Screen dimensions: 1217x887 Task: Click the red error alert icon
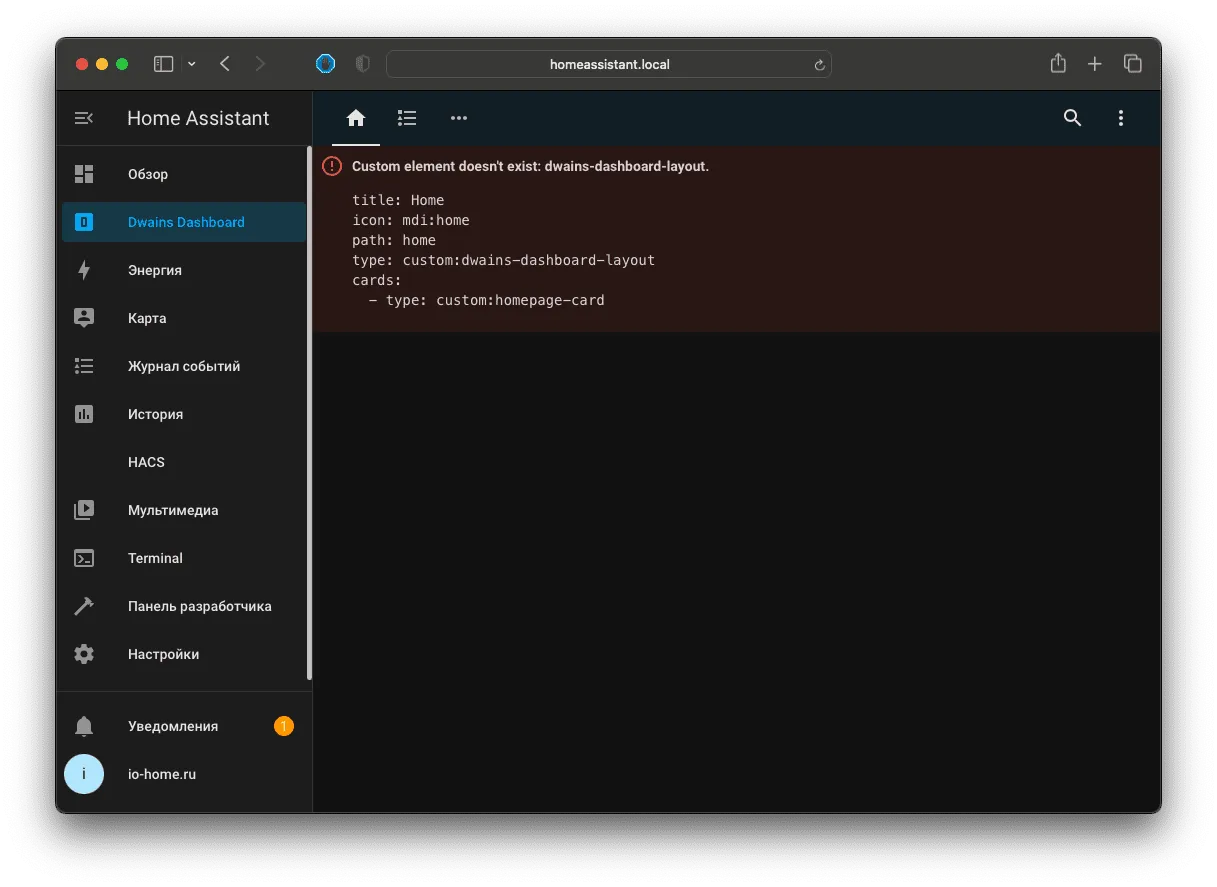[x=332, y=166]
